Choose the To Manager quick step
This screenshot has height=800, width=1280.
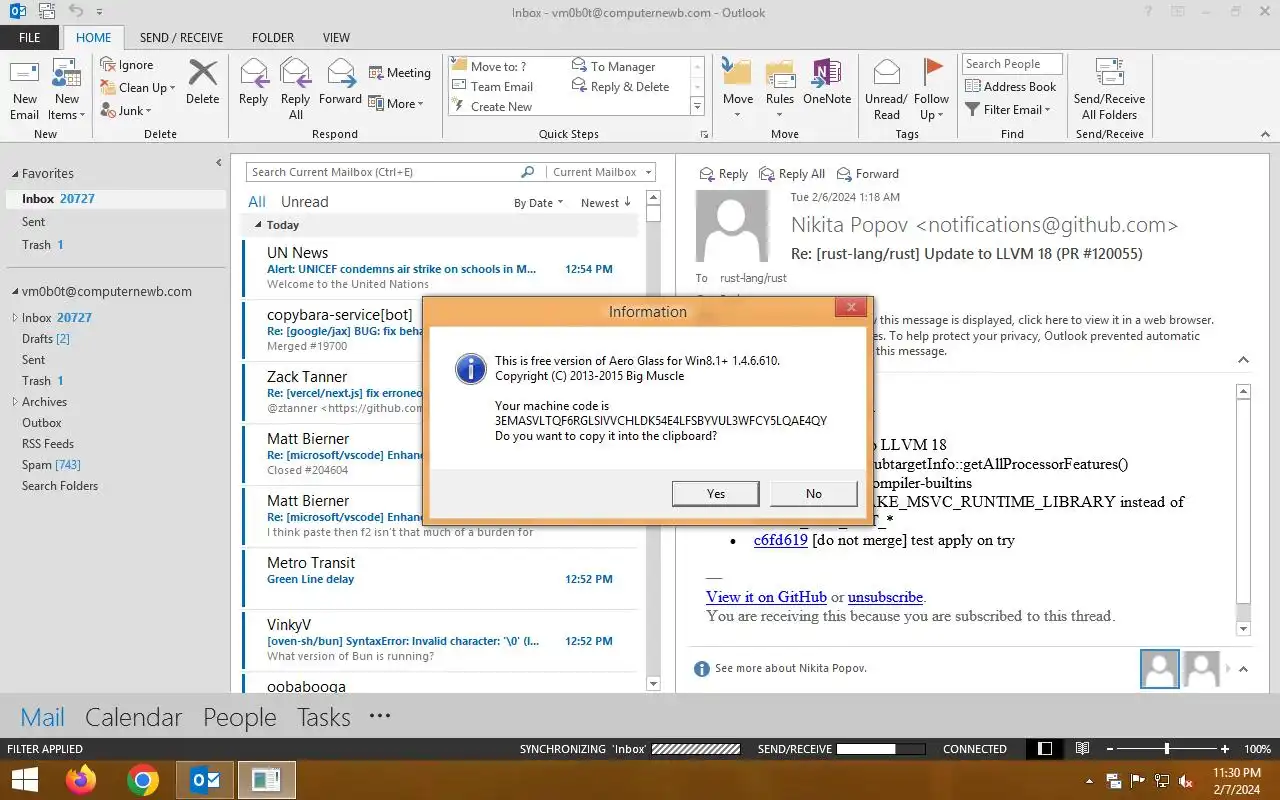pyautogui.click(x=613, y=67)
